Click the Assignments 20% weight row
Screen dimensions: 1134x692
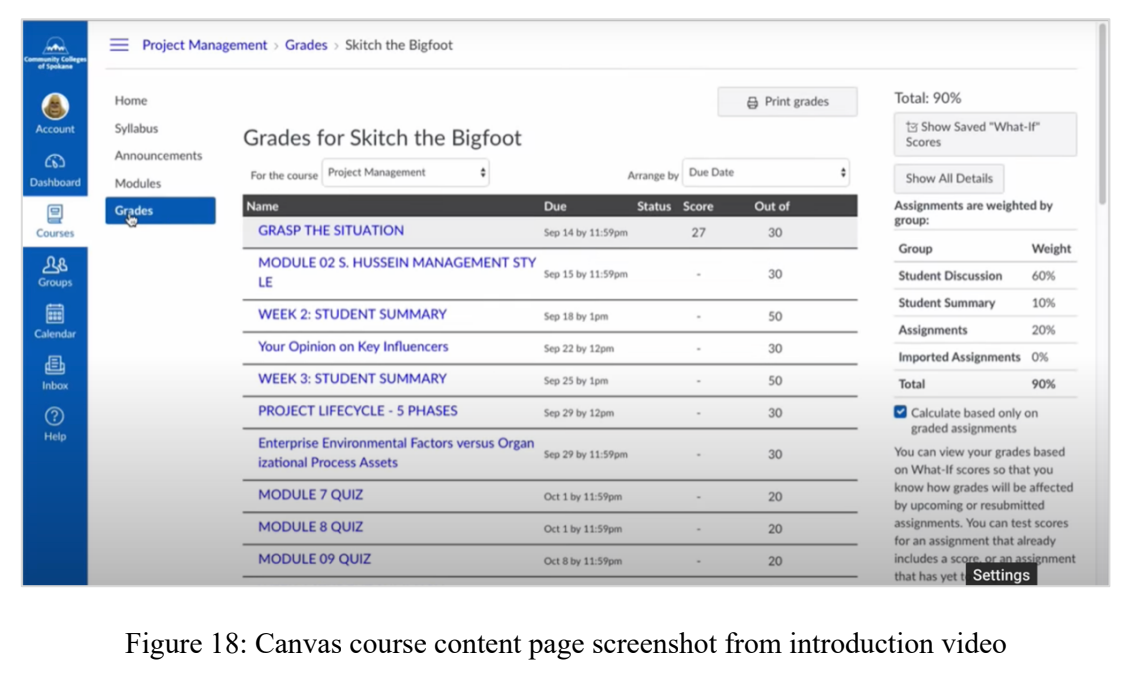pyautogui.click(x=985, y=330)
